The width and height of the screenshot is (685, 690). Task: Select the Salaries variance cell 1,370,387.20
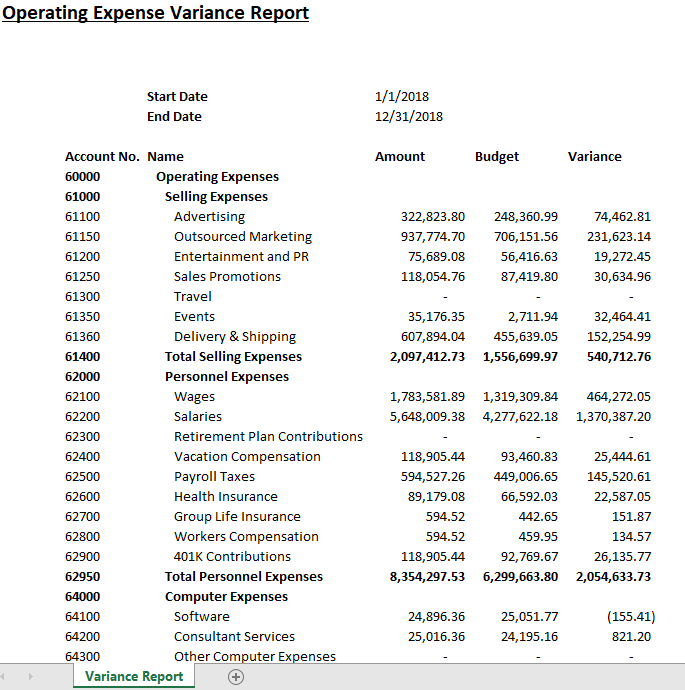613,417
